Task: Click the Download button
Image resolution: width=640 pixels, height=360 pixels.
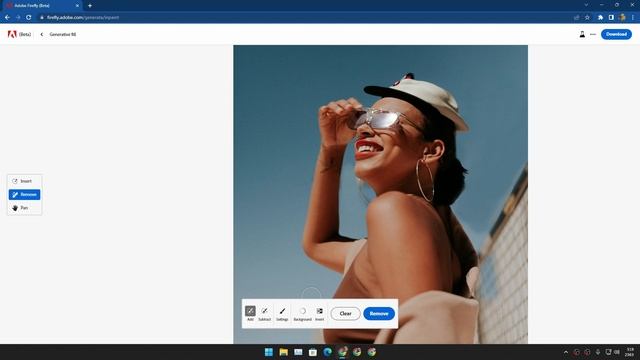Action: tap(616, 34)
